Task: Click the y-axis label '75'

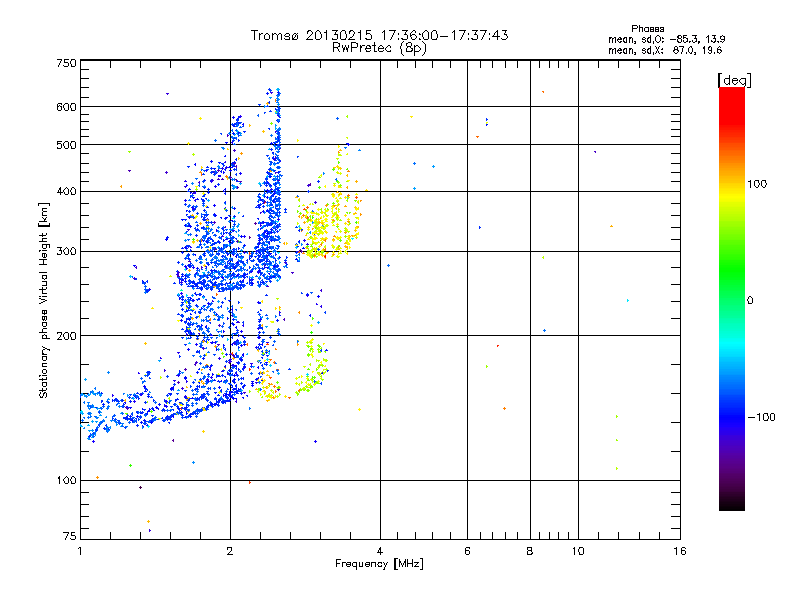Action: pyautogui.click(x=70, y=536)
